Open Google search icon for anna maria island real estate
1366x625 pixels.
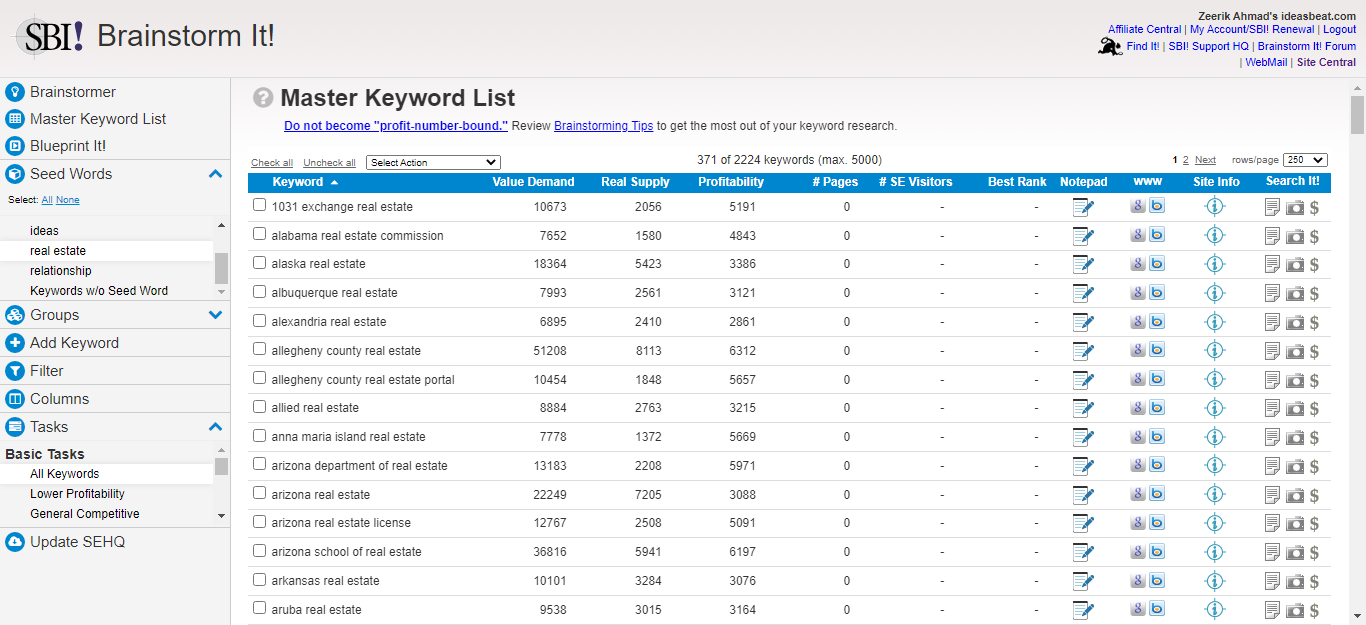[1137, 436]
